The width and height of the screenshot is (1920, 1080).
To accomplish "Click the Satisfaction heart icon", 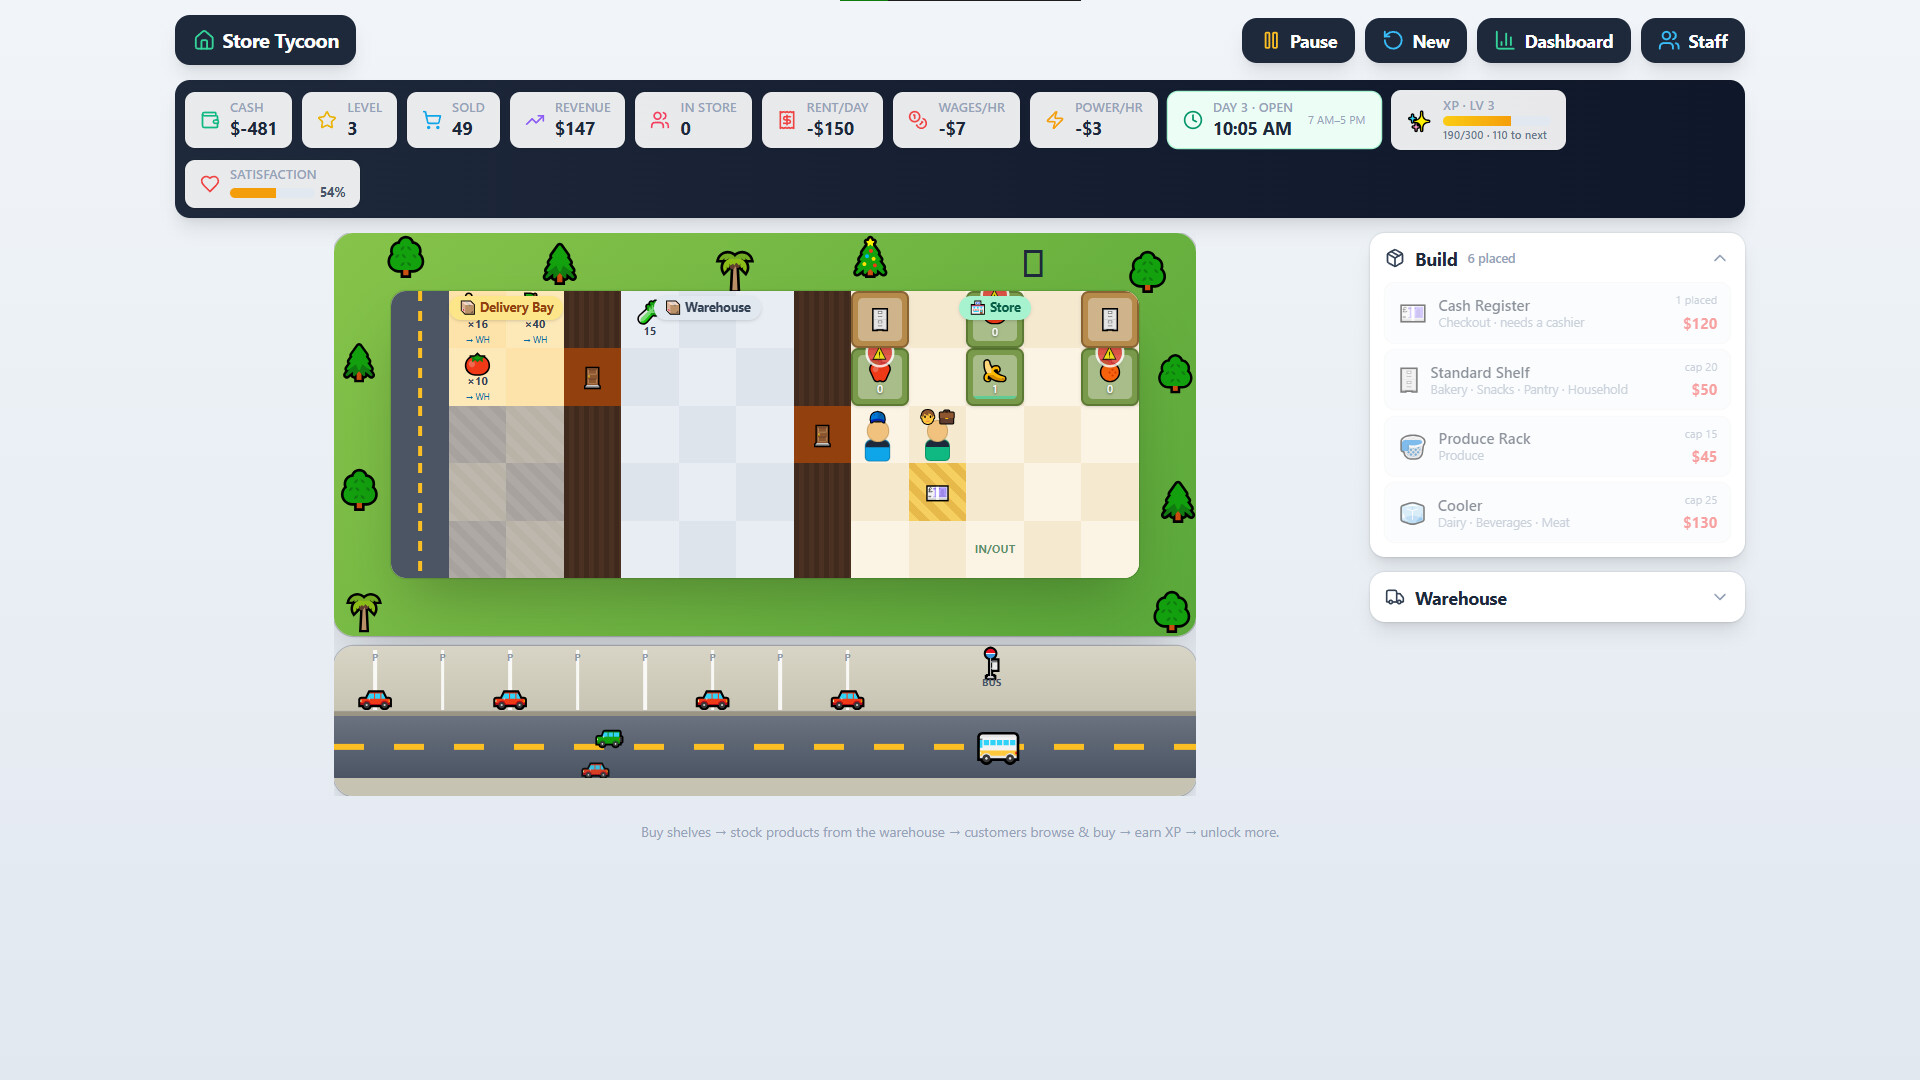I will [210, 184].
